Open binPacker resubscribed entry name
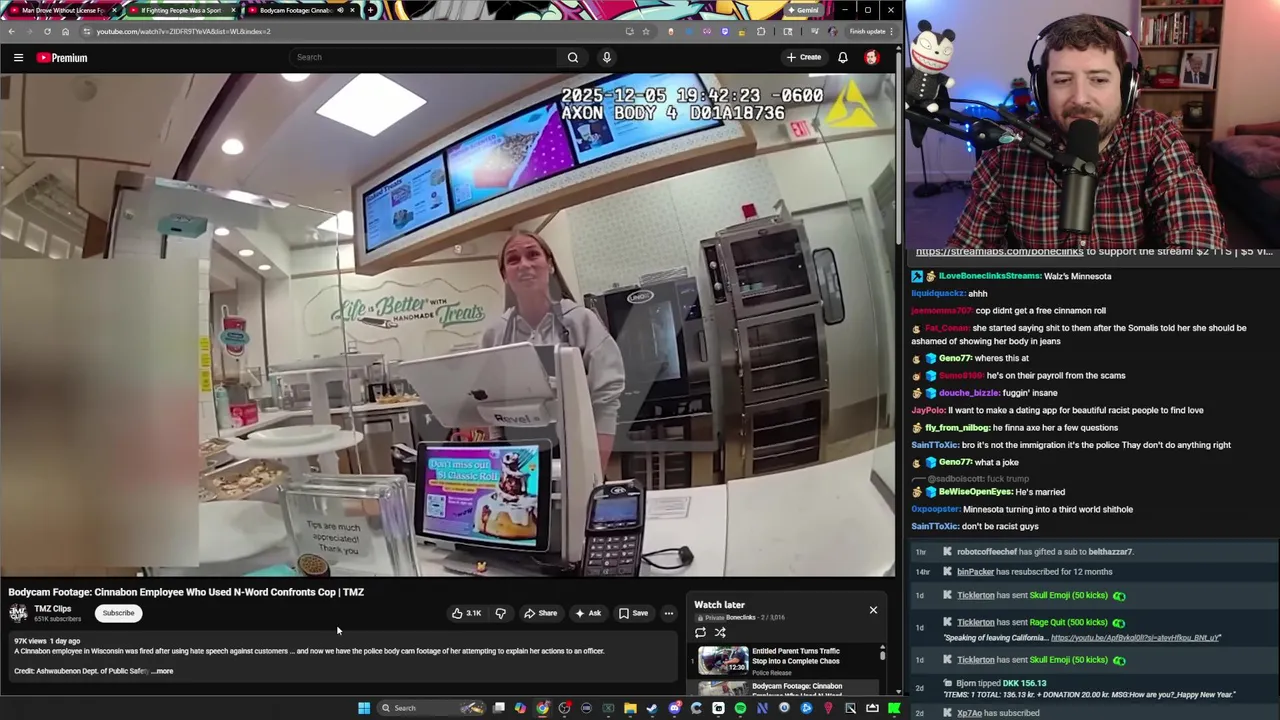Viewport: 1280px width, 720px height. pos(975,572)
